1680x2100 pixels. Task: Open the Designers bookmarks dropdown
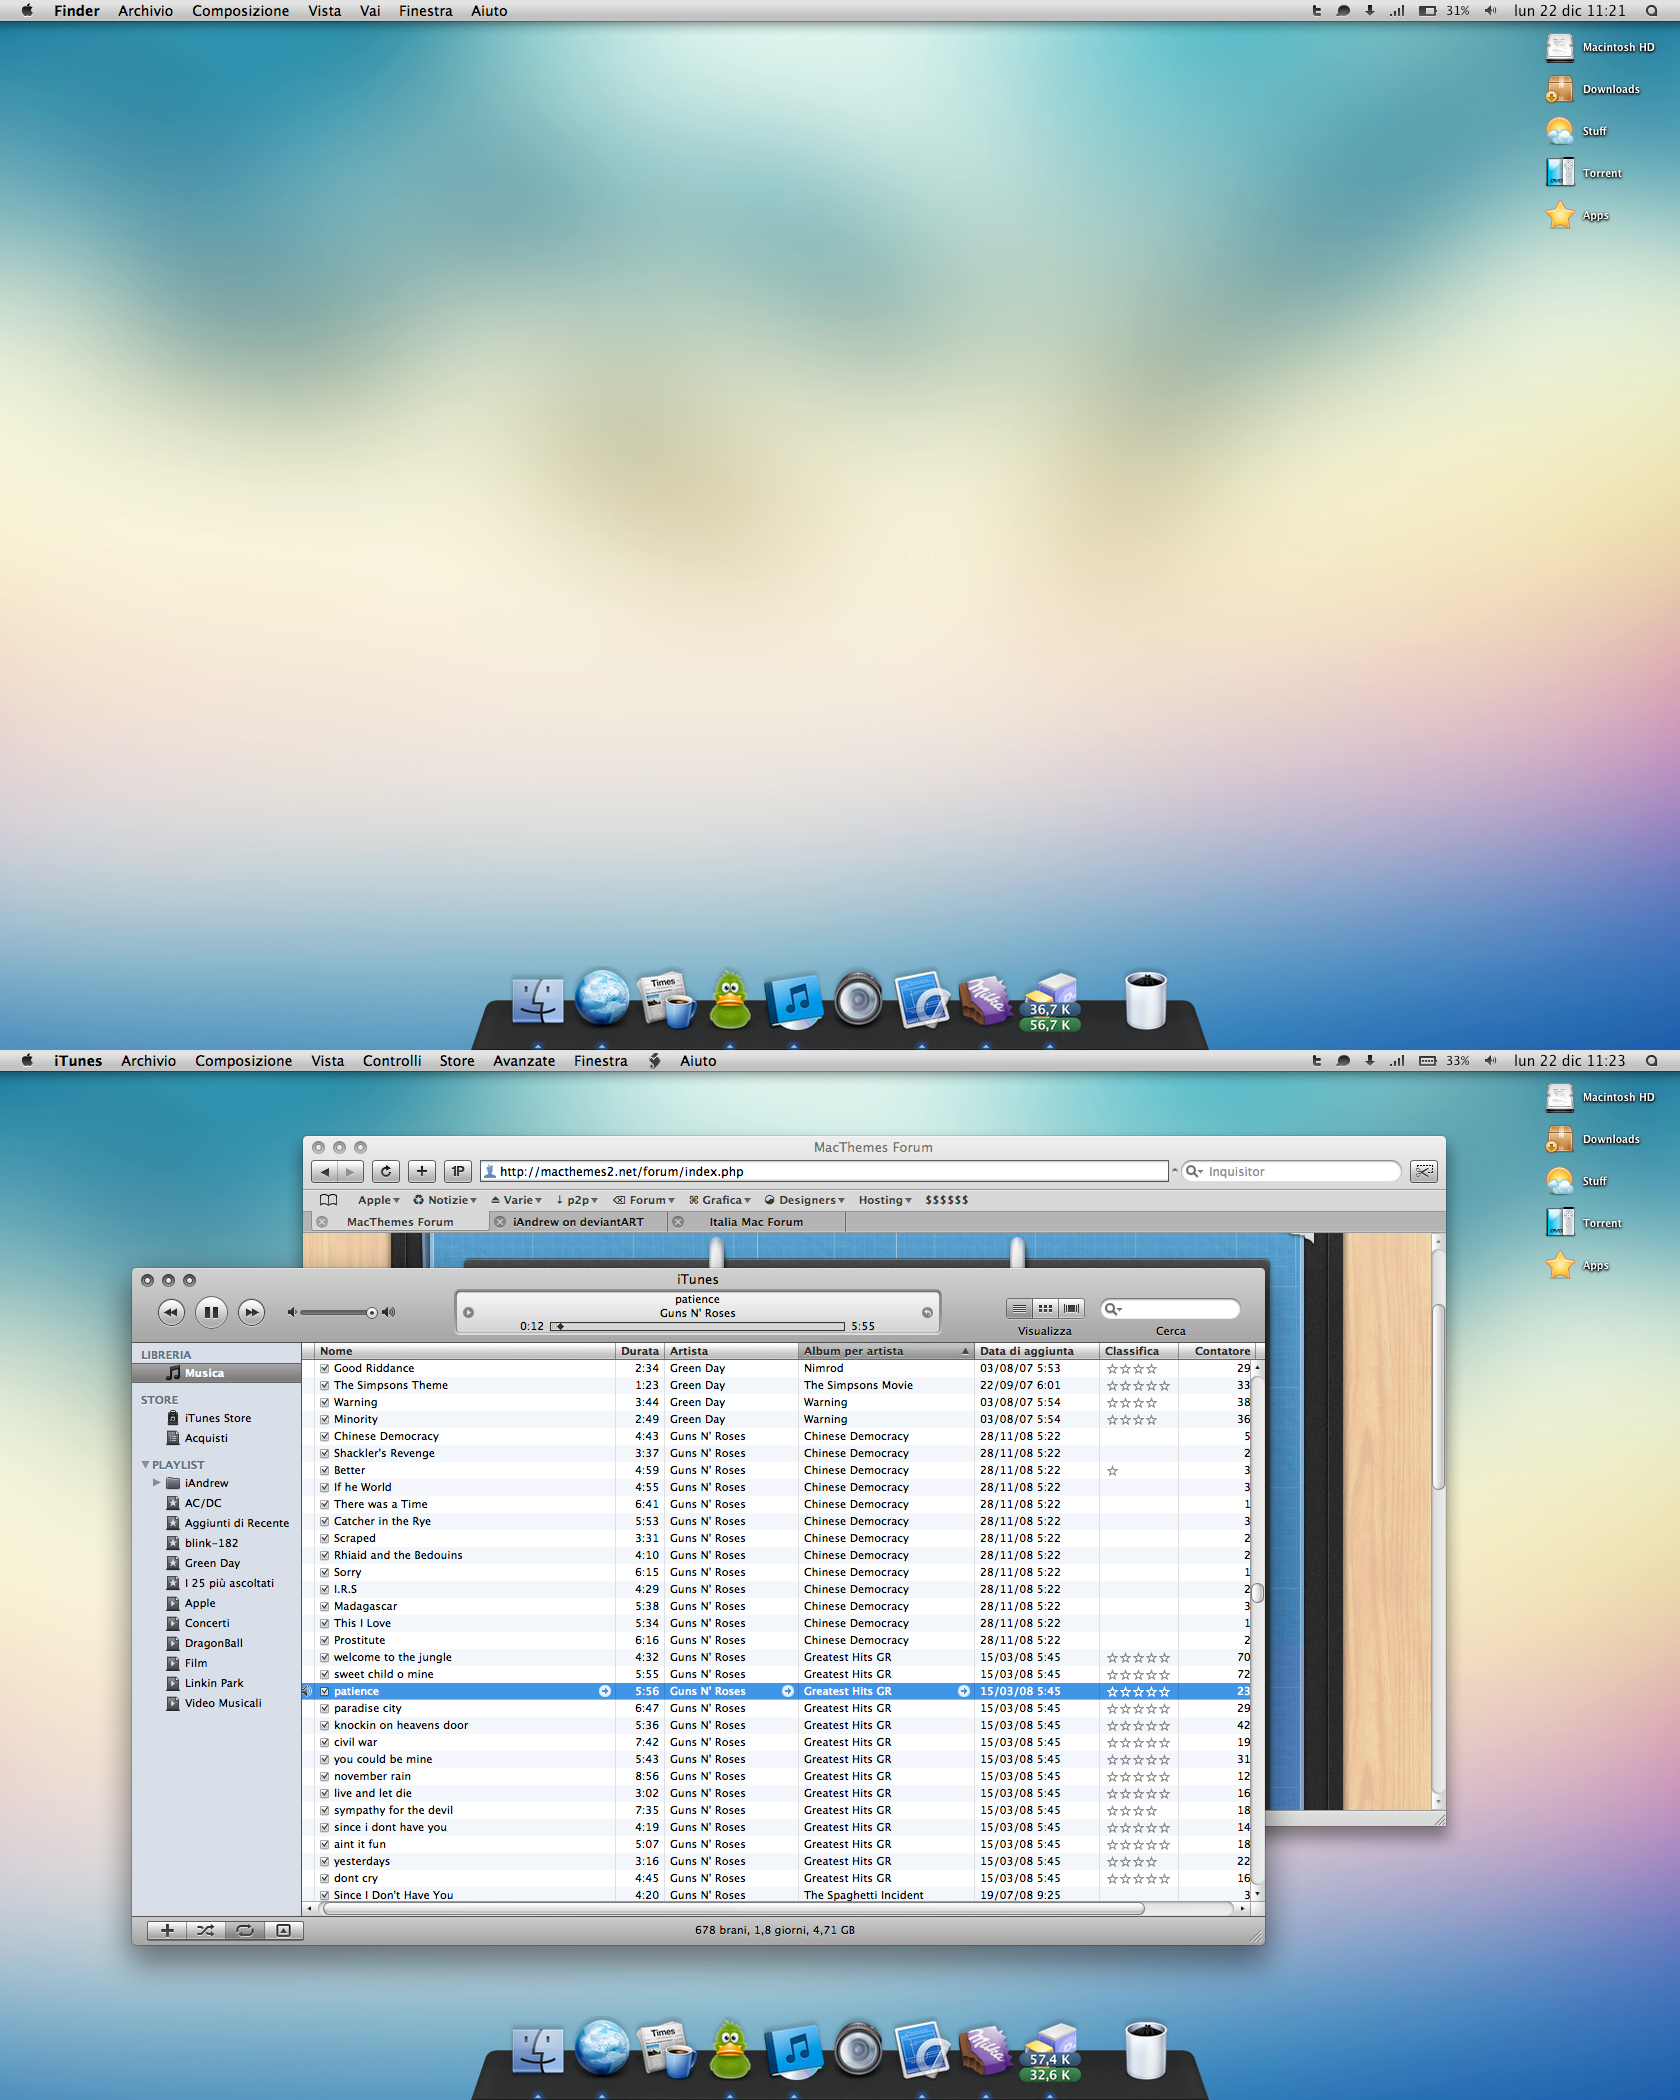tap(805, 1200)
